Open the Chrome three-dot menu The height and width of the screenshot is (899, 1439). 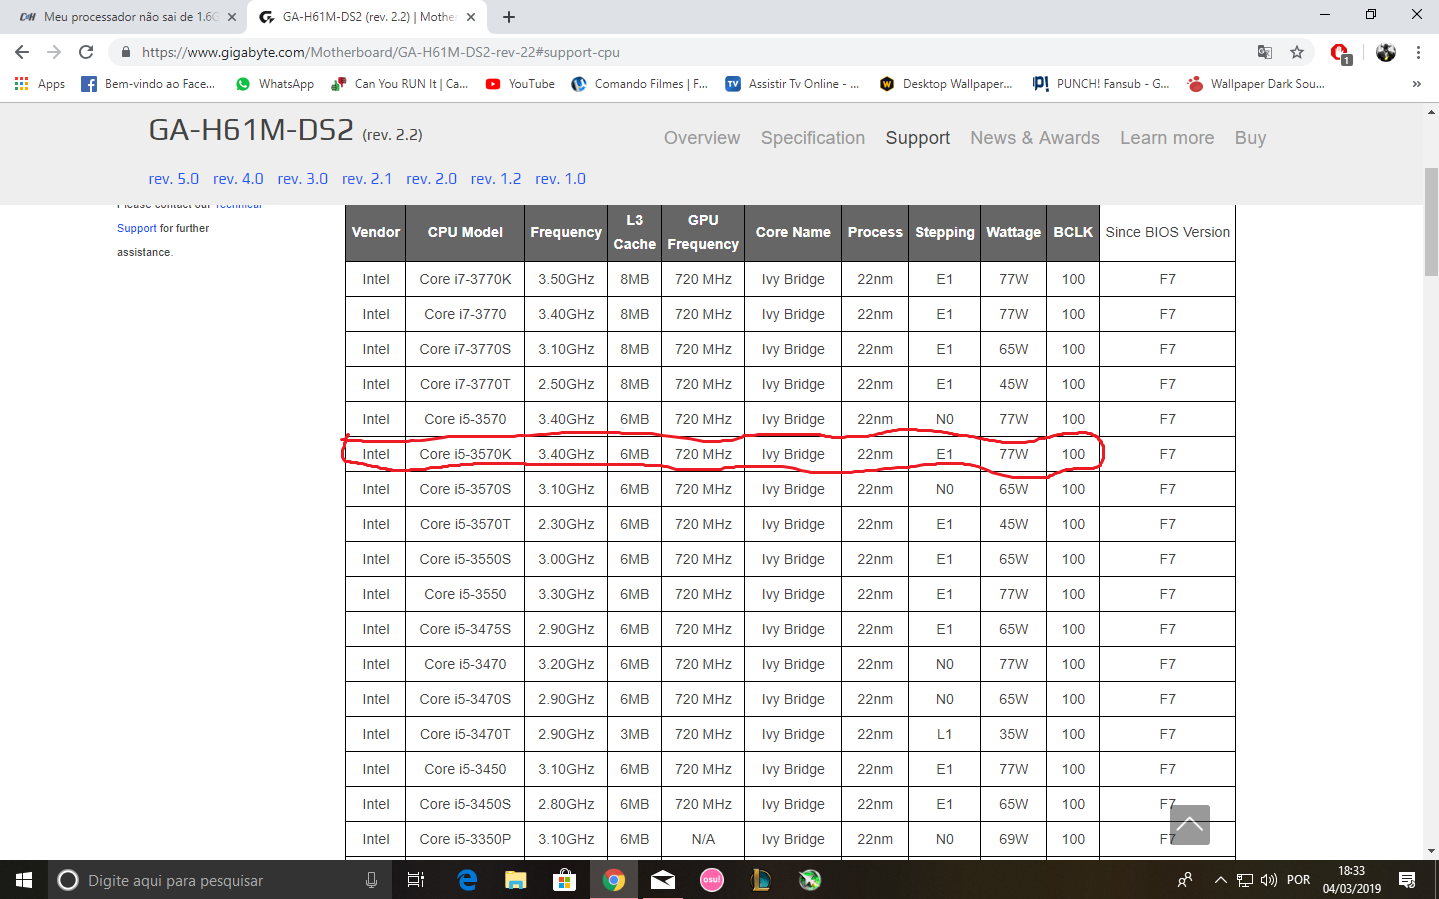click(1418, 52)
